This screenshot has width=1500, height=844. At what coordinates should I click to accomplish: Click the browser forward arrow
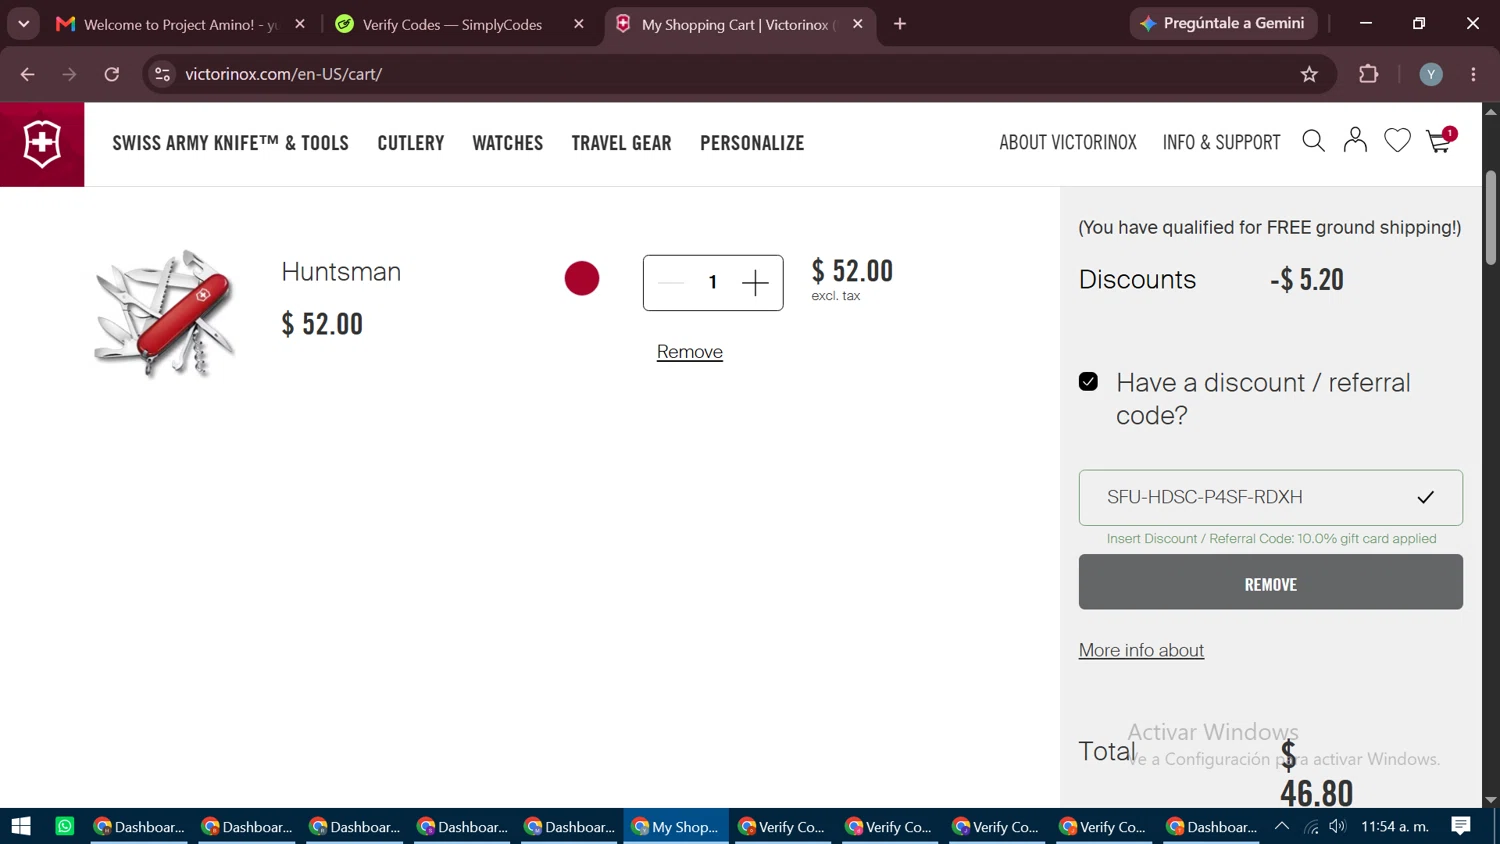69,74
